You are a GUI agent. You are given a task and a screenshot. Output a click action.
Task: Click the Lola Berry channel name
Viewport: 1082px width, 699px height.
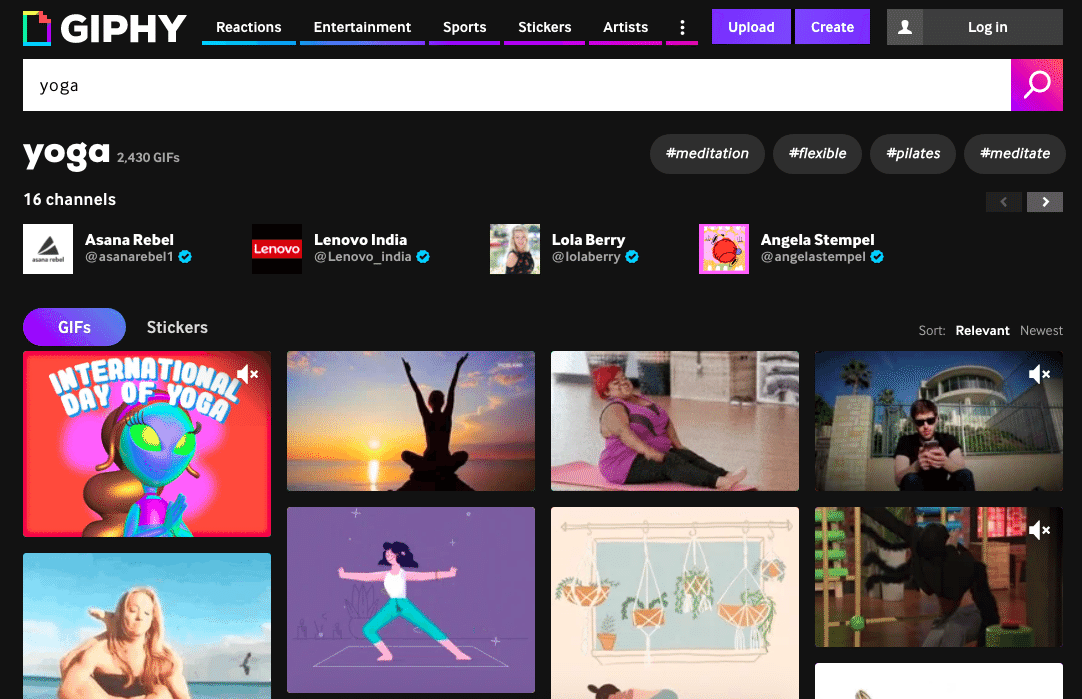click(x=588, y=240)
